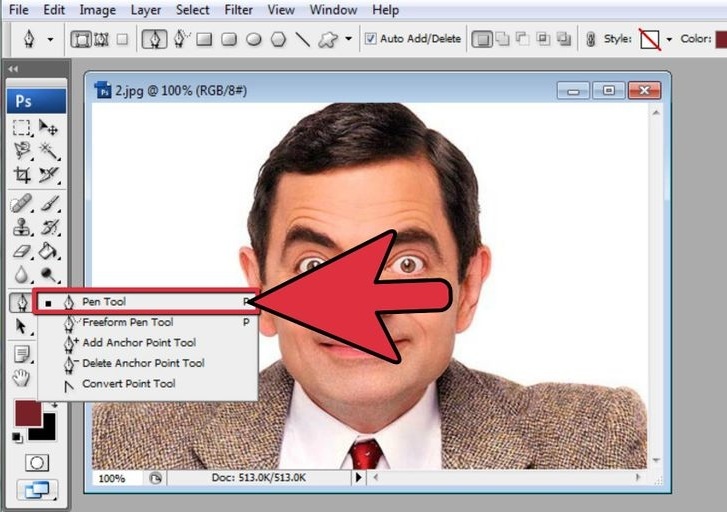Select the Rectangular Marquee tool
The height and width of the screenshot is (512, 727).
coord(21,127)
